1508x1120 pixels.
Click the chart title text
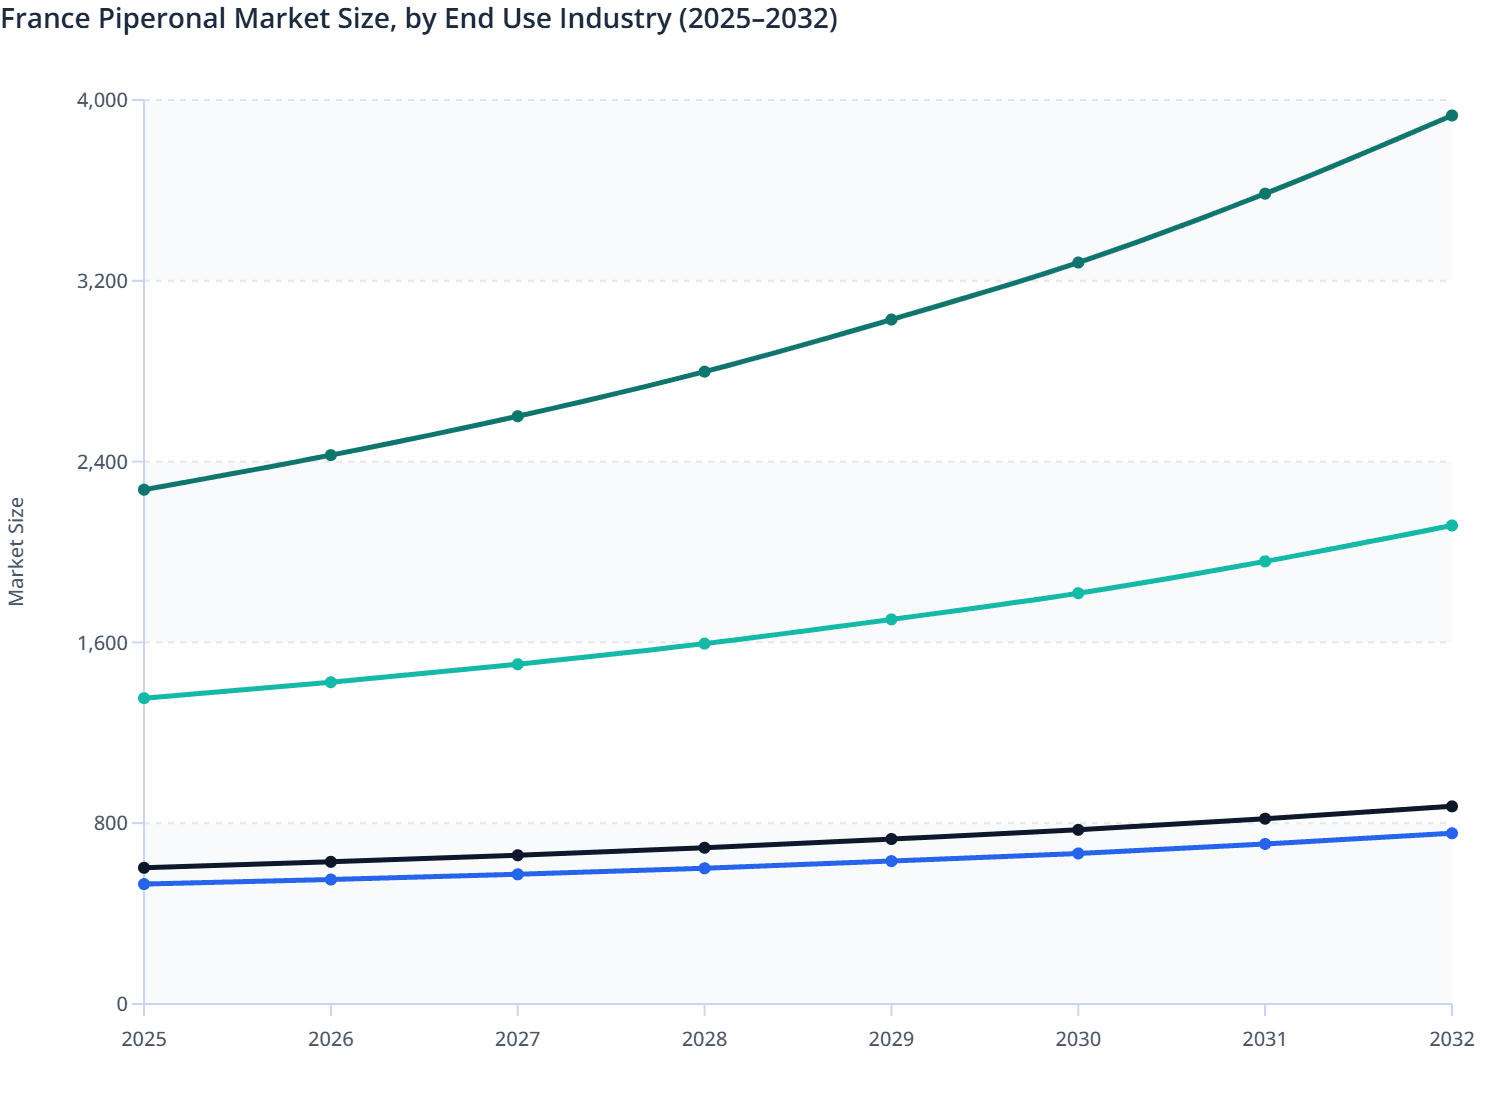(x=420, y=18)
